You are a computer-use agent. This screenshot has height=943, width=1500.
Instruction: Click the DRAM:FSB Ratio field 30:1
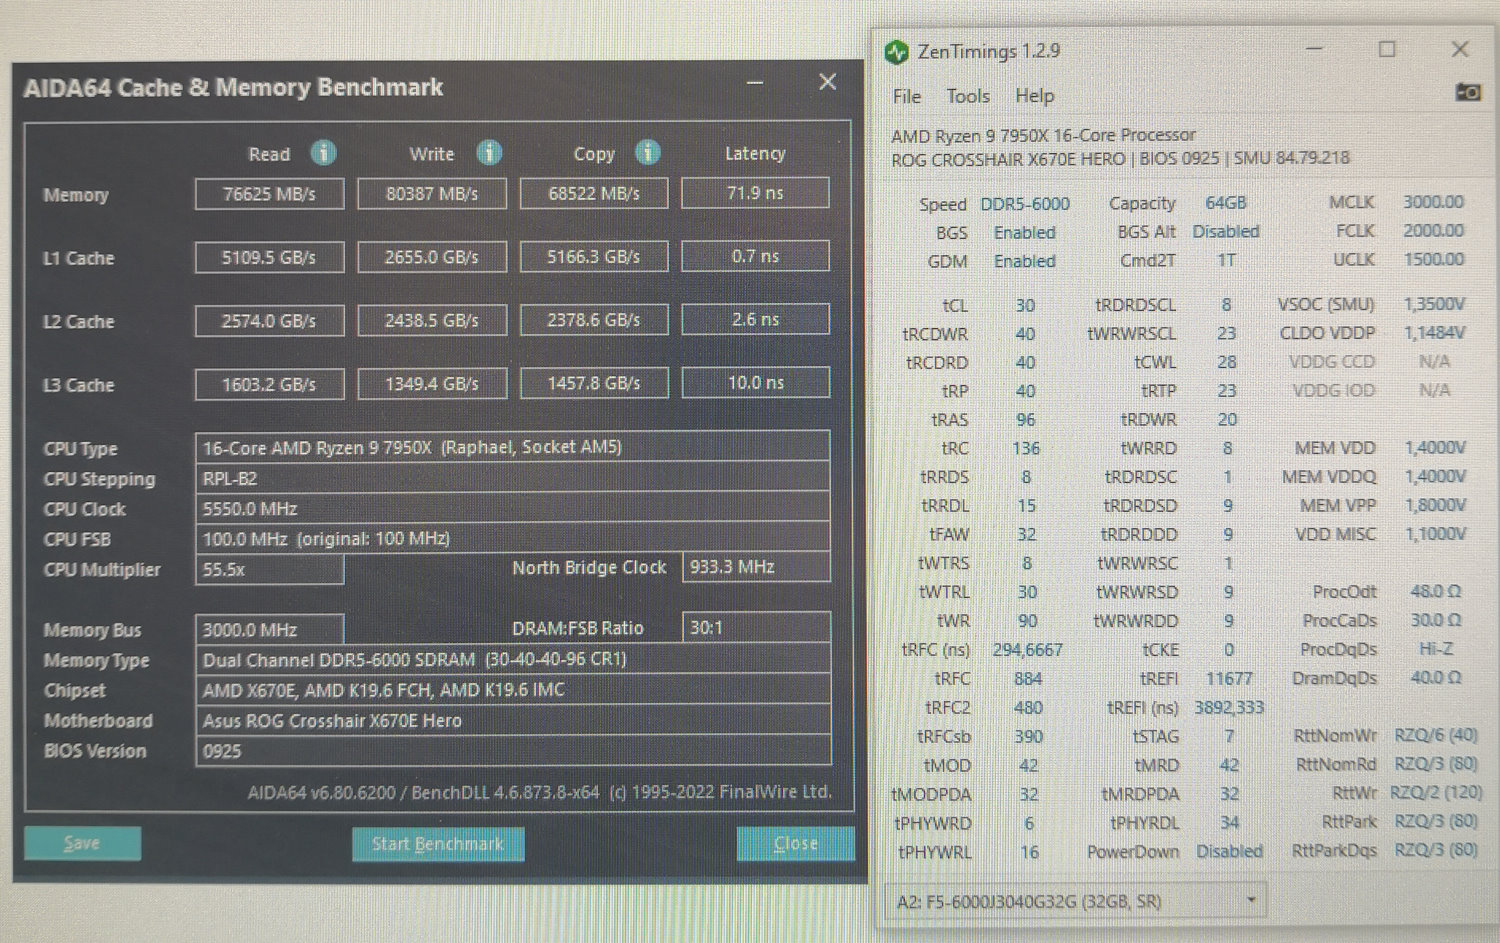(756, 627)
